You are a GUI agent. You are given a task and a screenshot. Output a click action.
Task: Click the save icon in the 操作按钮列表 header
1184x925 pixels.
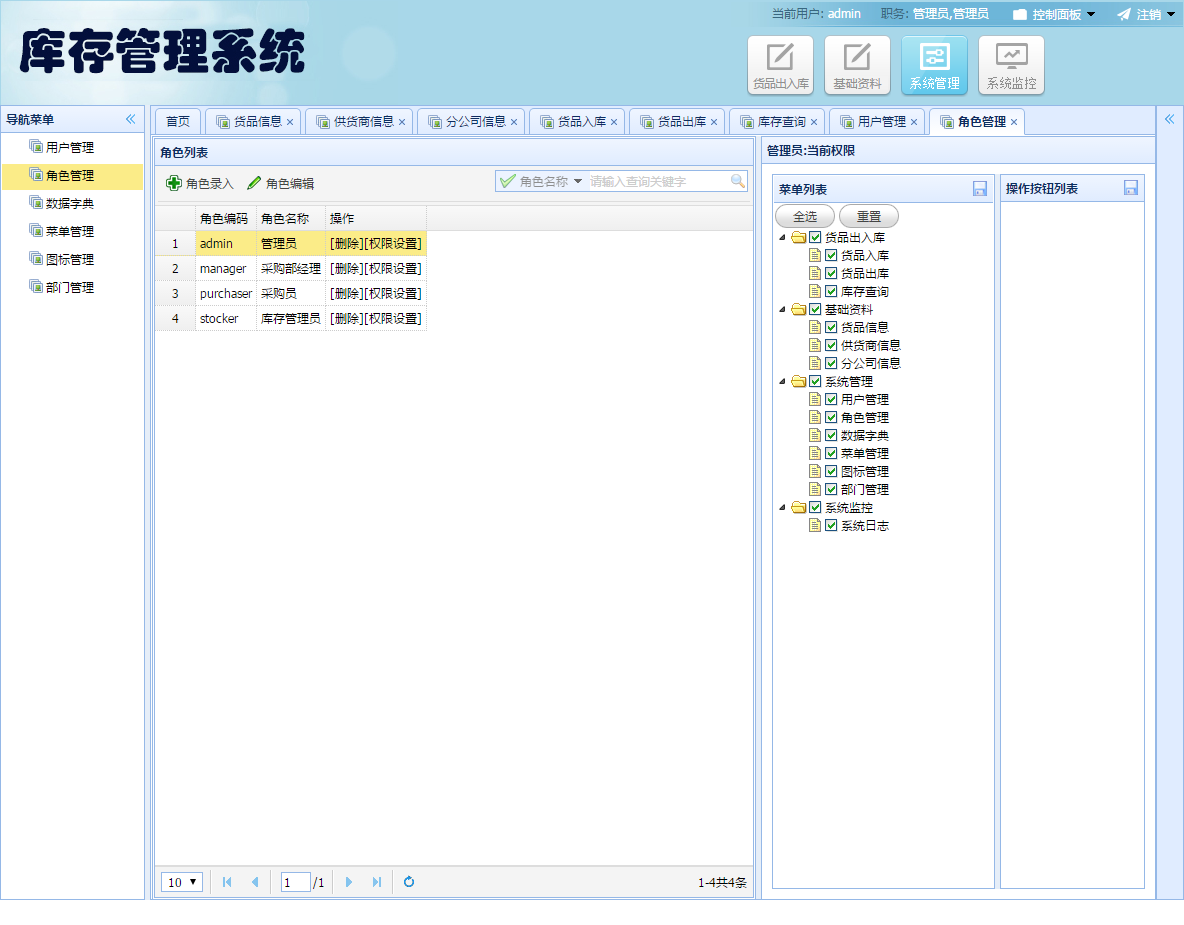pyautogui.click(x=1130, y=188)
